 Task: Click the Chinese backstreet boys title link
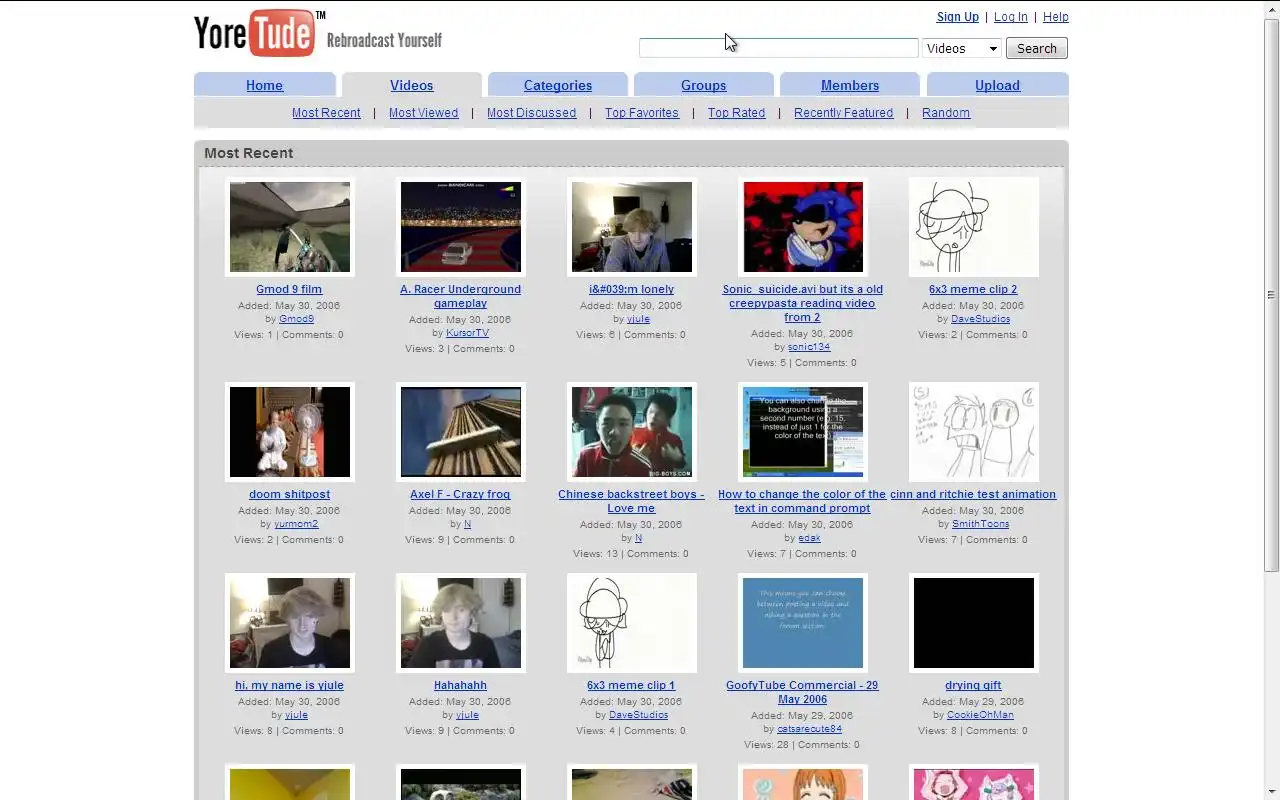click(631, 501)
